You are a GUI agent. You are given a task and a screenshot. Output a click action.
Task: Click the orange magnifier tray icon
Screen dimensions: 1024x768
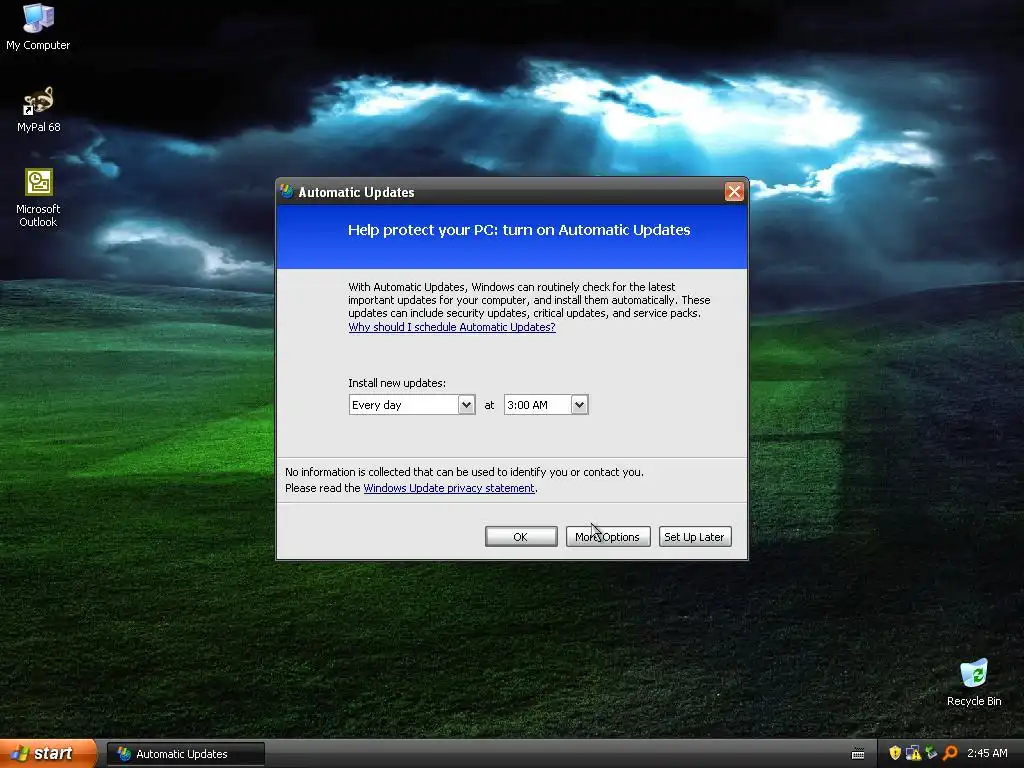click(x=950, y=753)
